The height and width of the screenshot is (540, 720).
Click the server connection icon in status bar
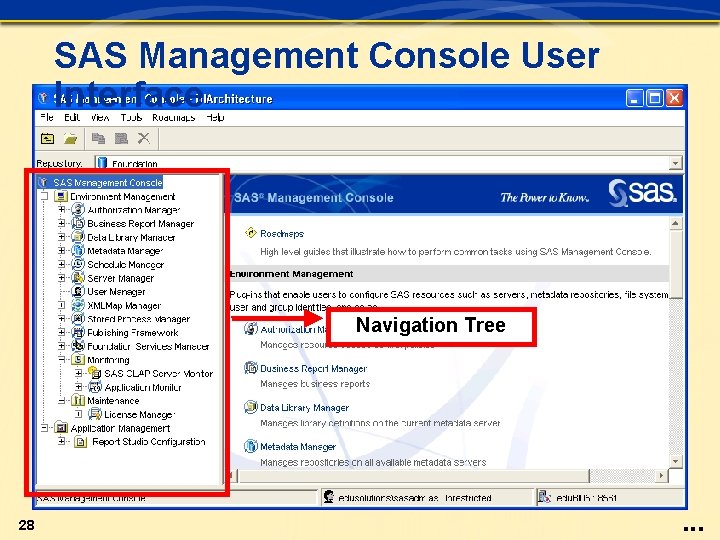pyautogui.click(x=544, y=497)
